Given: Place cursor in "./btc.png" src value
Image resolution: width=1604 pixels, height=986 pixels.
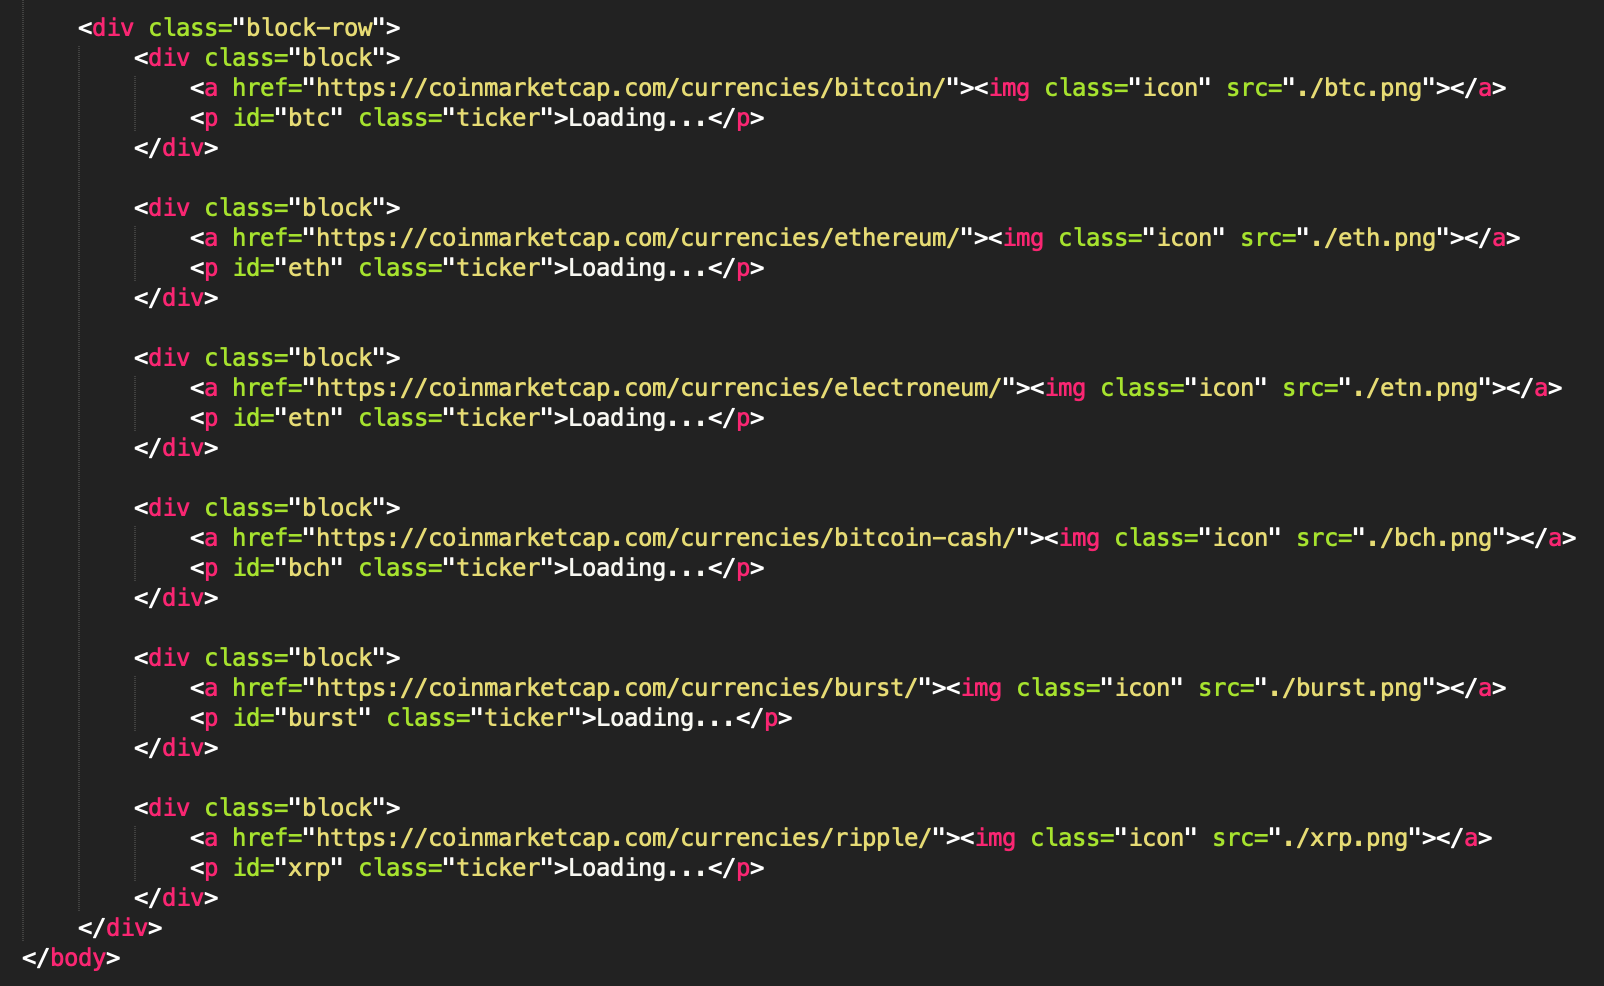Looking at the screenshot, I should click(1359, 88).
